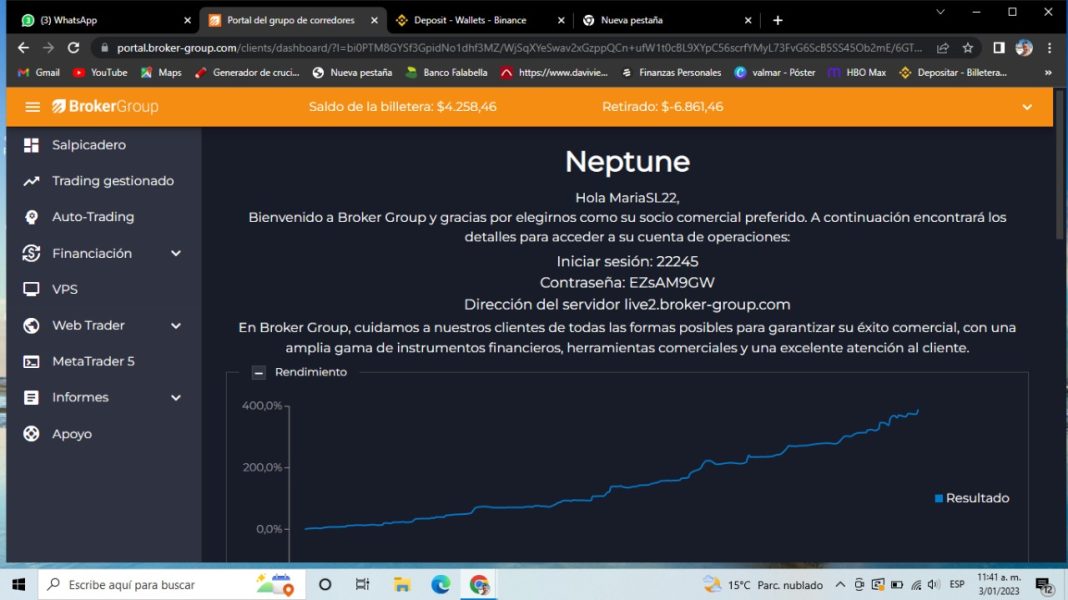Viewport: 1068px width, 600px height.
Task: Open File Explorer from the taskbar
Action: coord(402,584)
